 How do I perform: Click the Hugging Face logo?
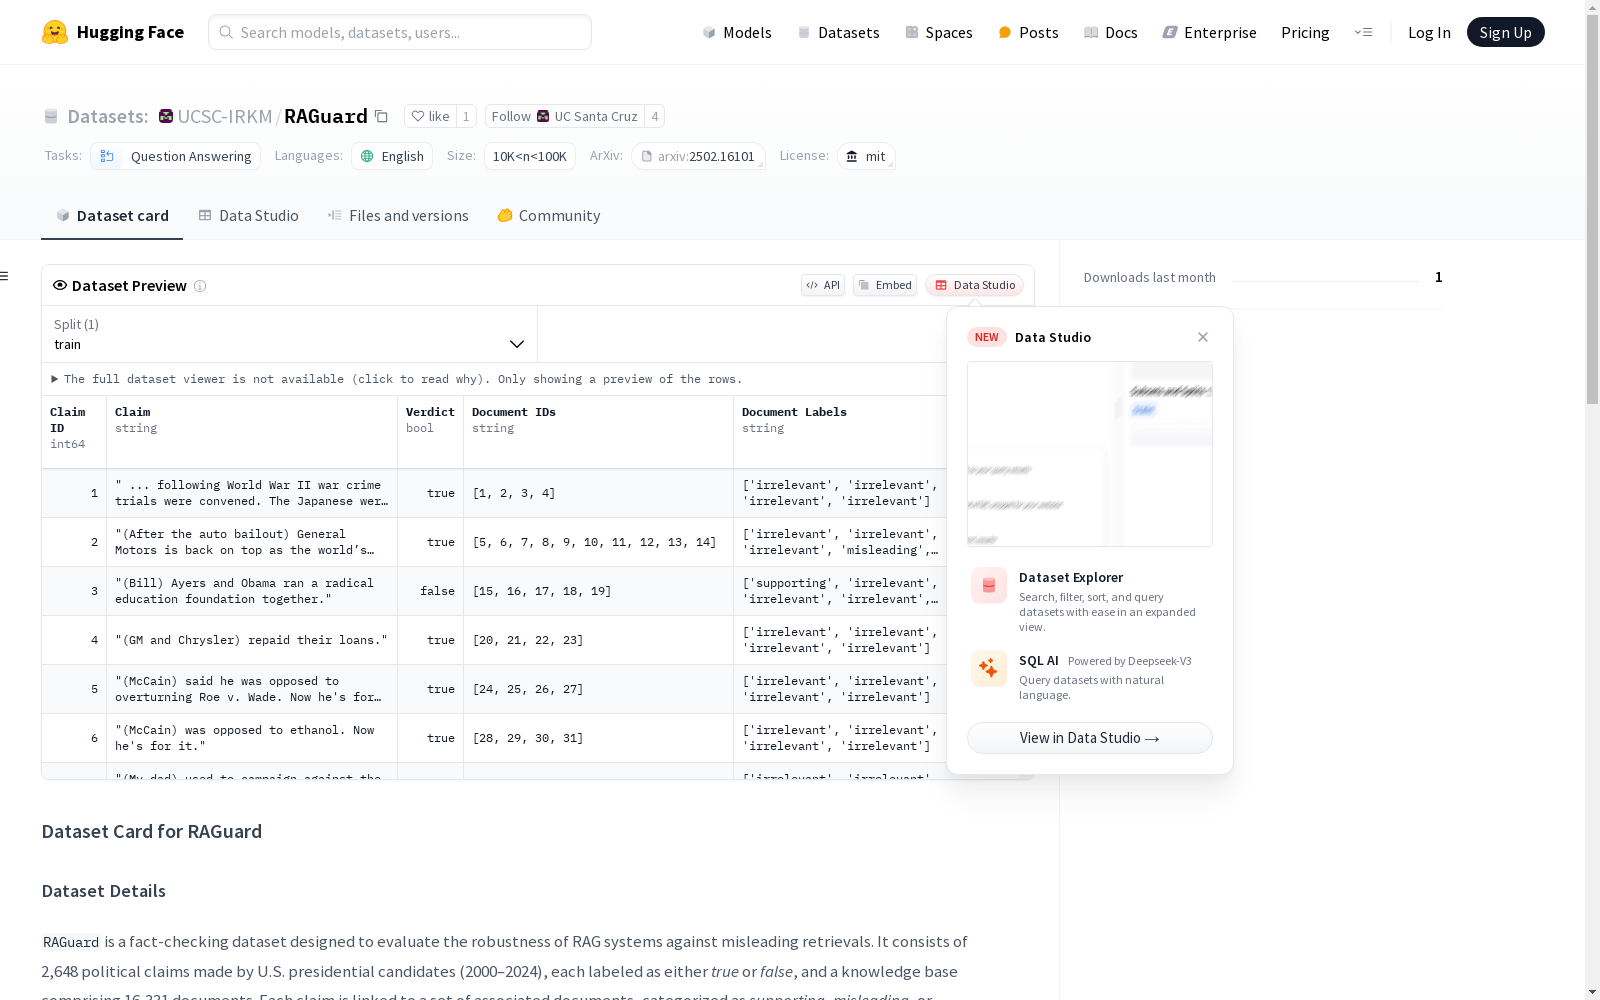tap(113, 32)
